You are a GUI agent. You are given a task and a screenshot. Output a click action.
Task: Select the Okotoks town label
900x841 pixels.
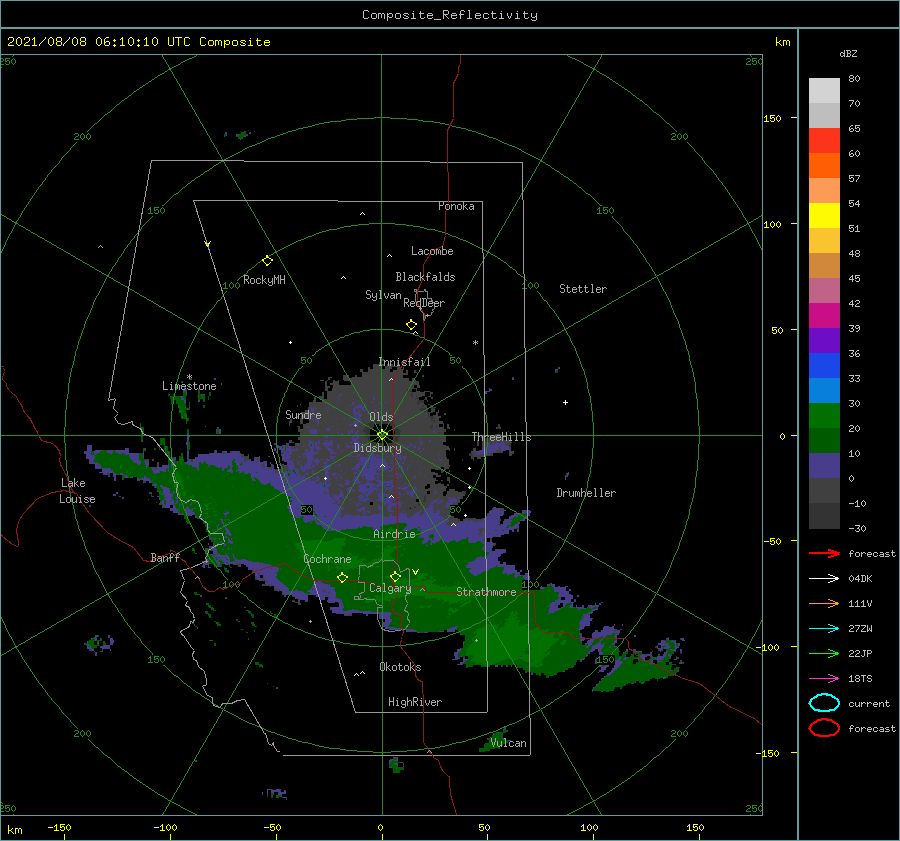pos(400,667)
